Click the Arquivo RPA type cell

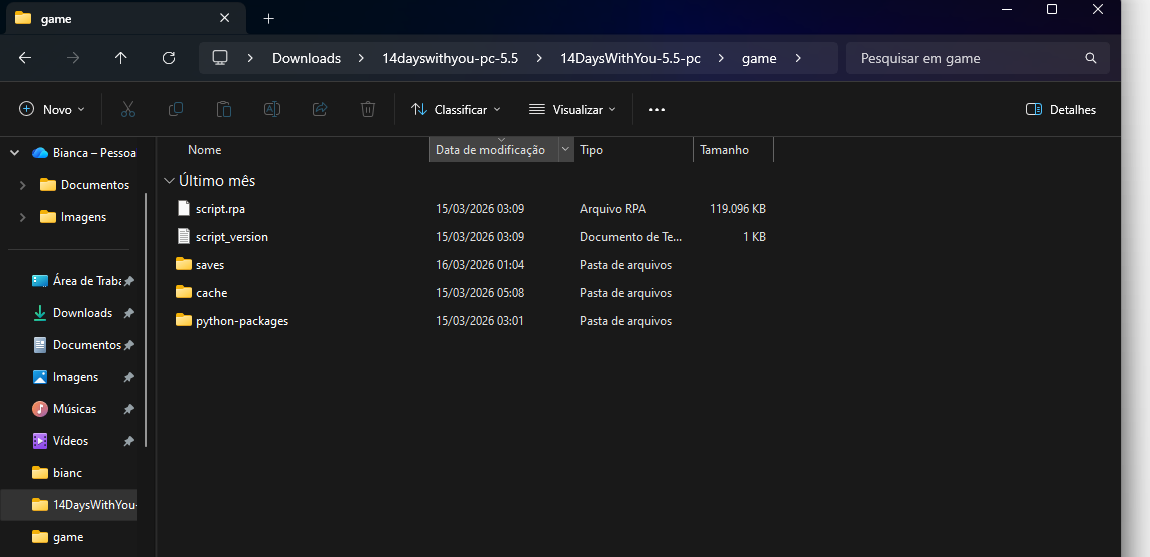[613, 209]
